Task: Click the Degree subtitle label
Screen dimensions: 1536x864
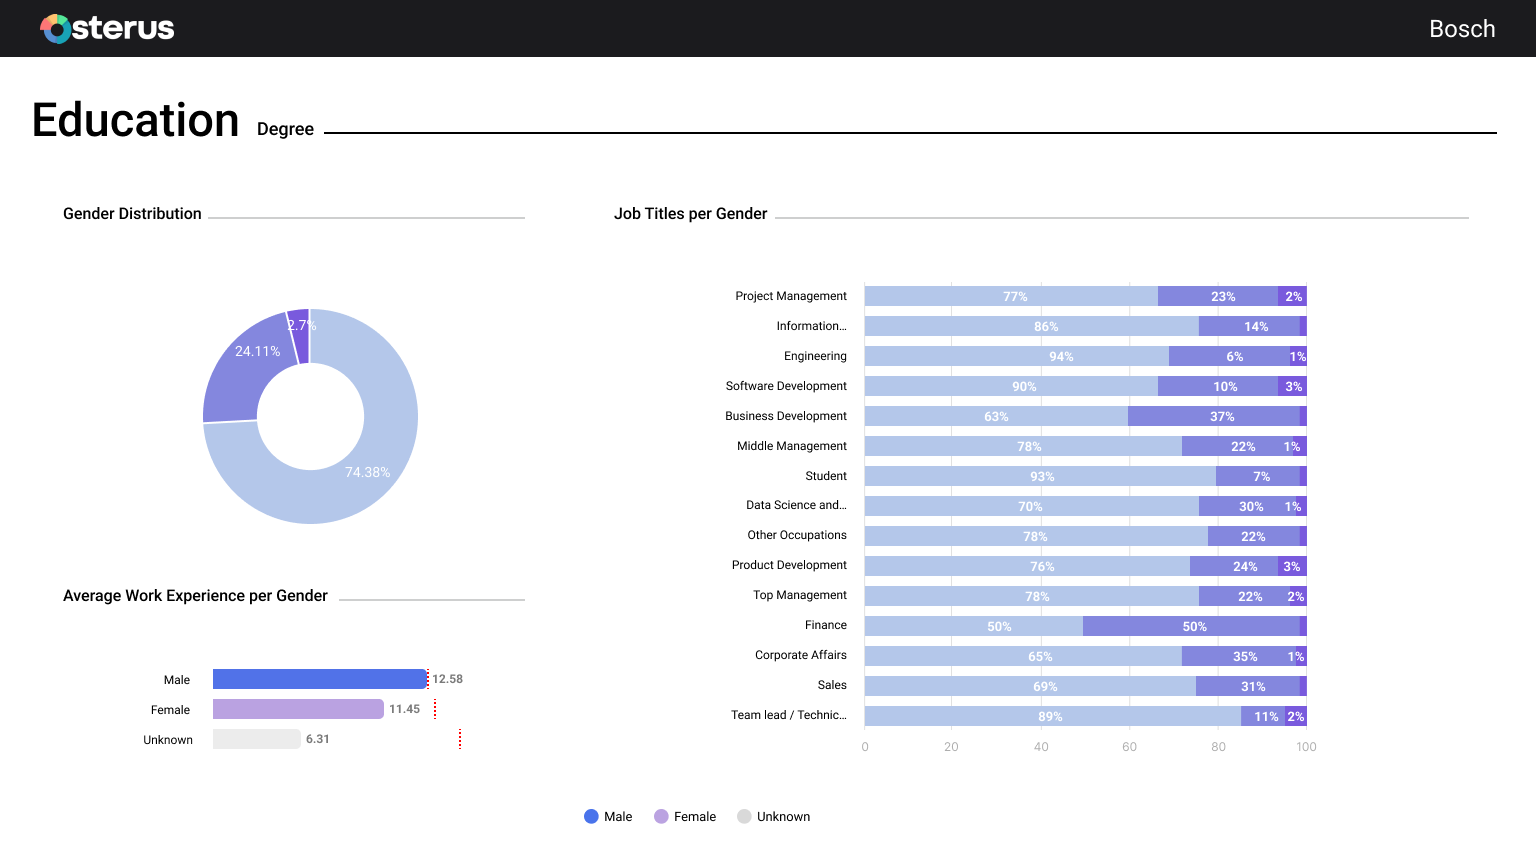Action: (x=285, y=129)
